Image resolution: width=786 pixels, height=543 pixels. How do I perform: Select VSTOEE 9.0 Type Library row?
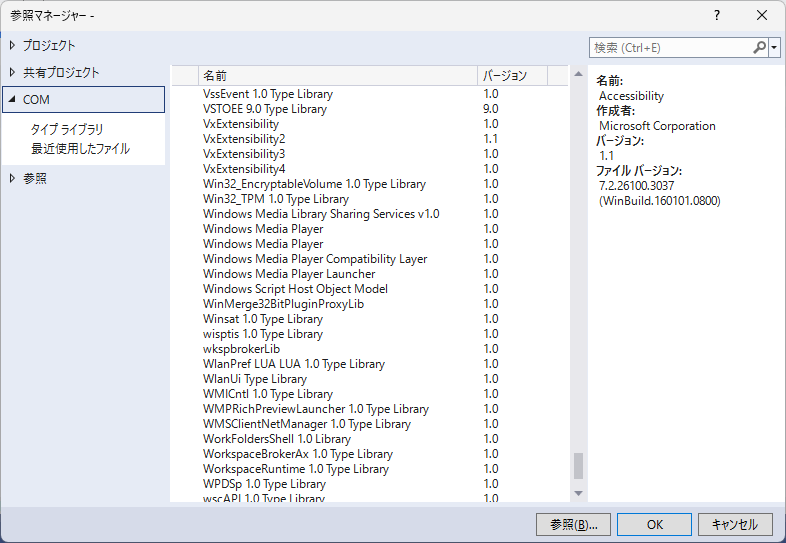[x=370, y=109]
